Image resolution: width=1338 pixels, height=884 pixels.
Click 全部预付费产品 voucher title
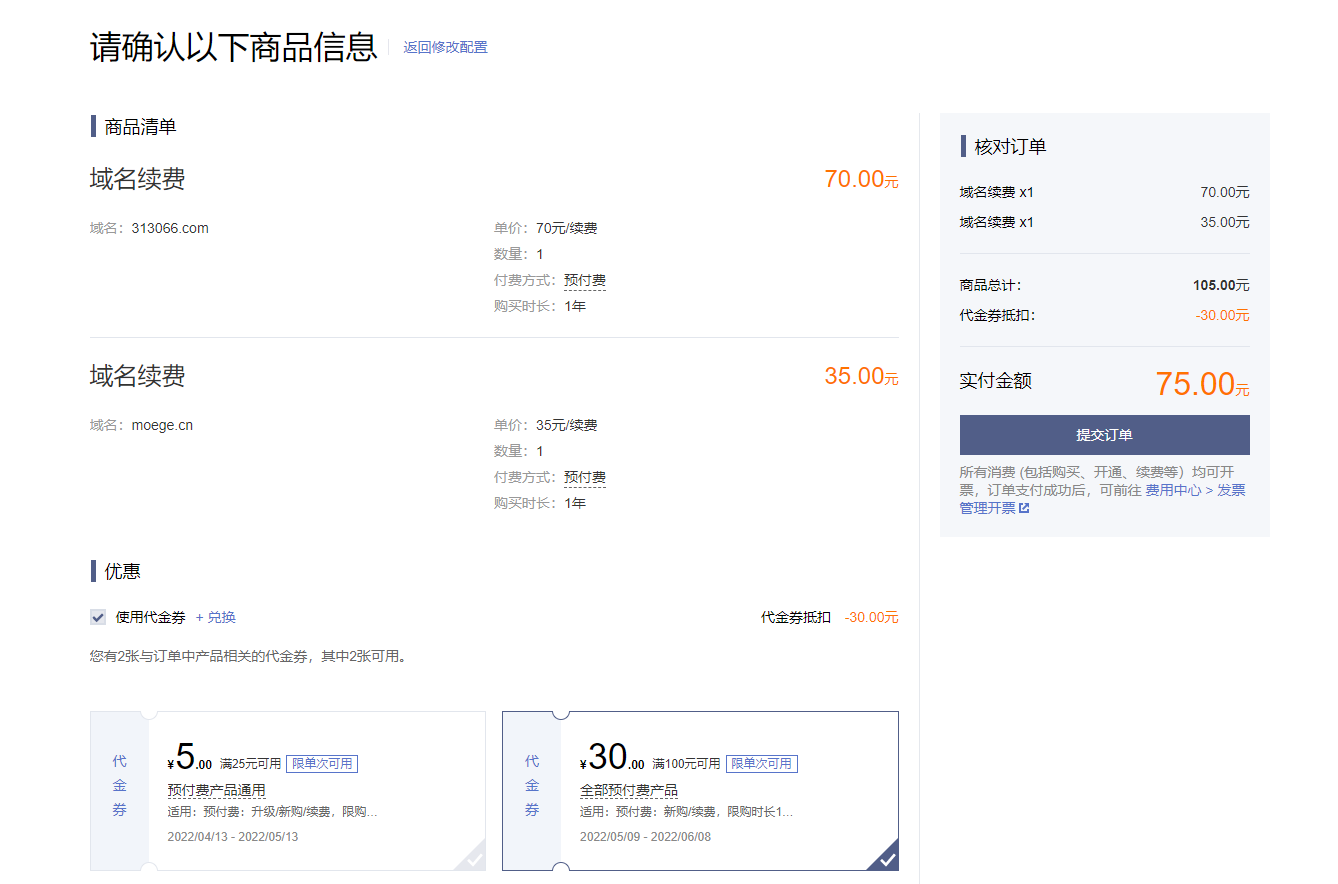pos(629,790)
